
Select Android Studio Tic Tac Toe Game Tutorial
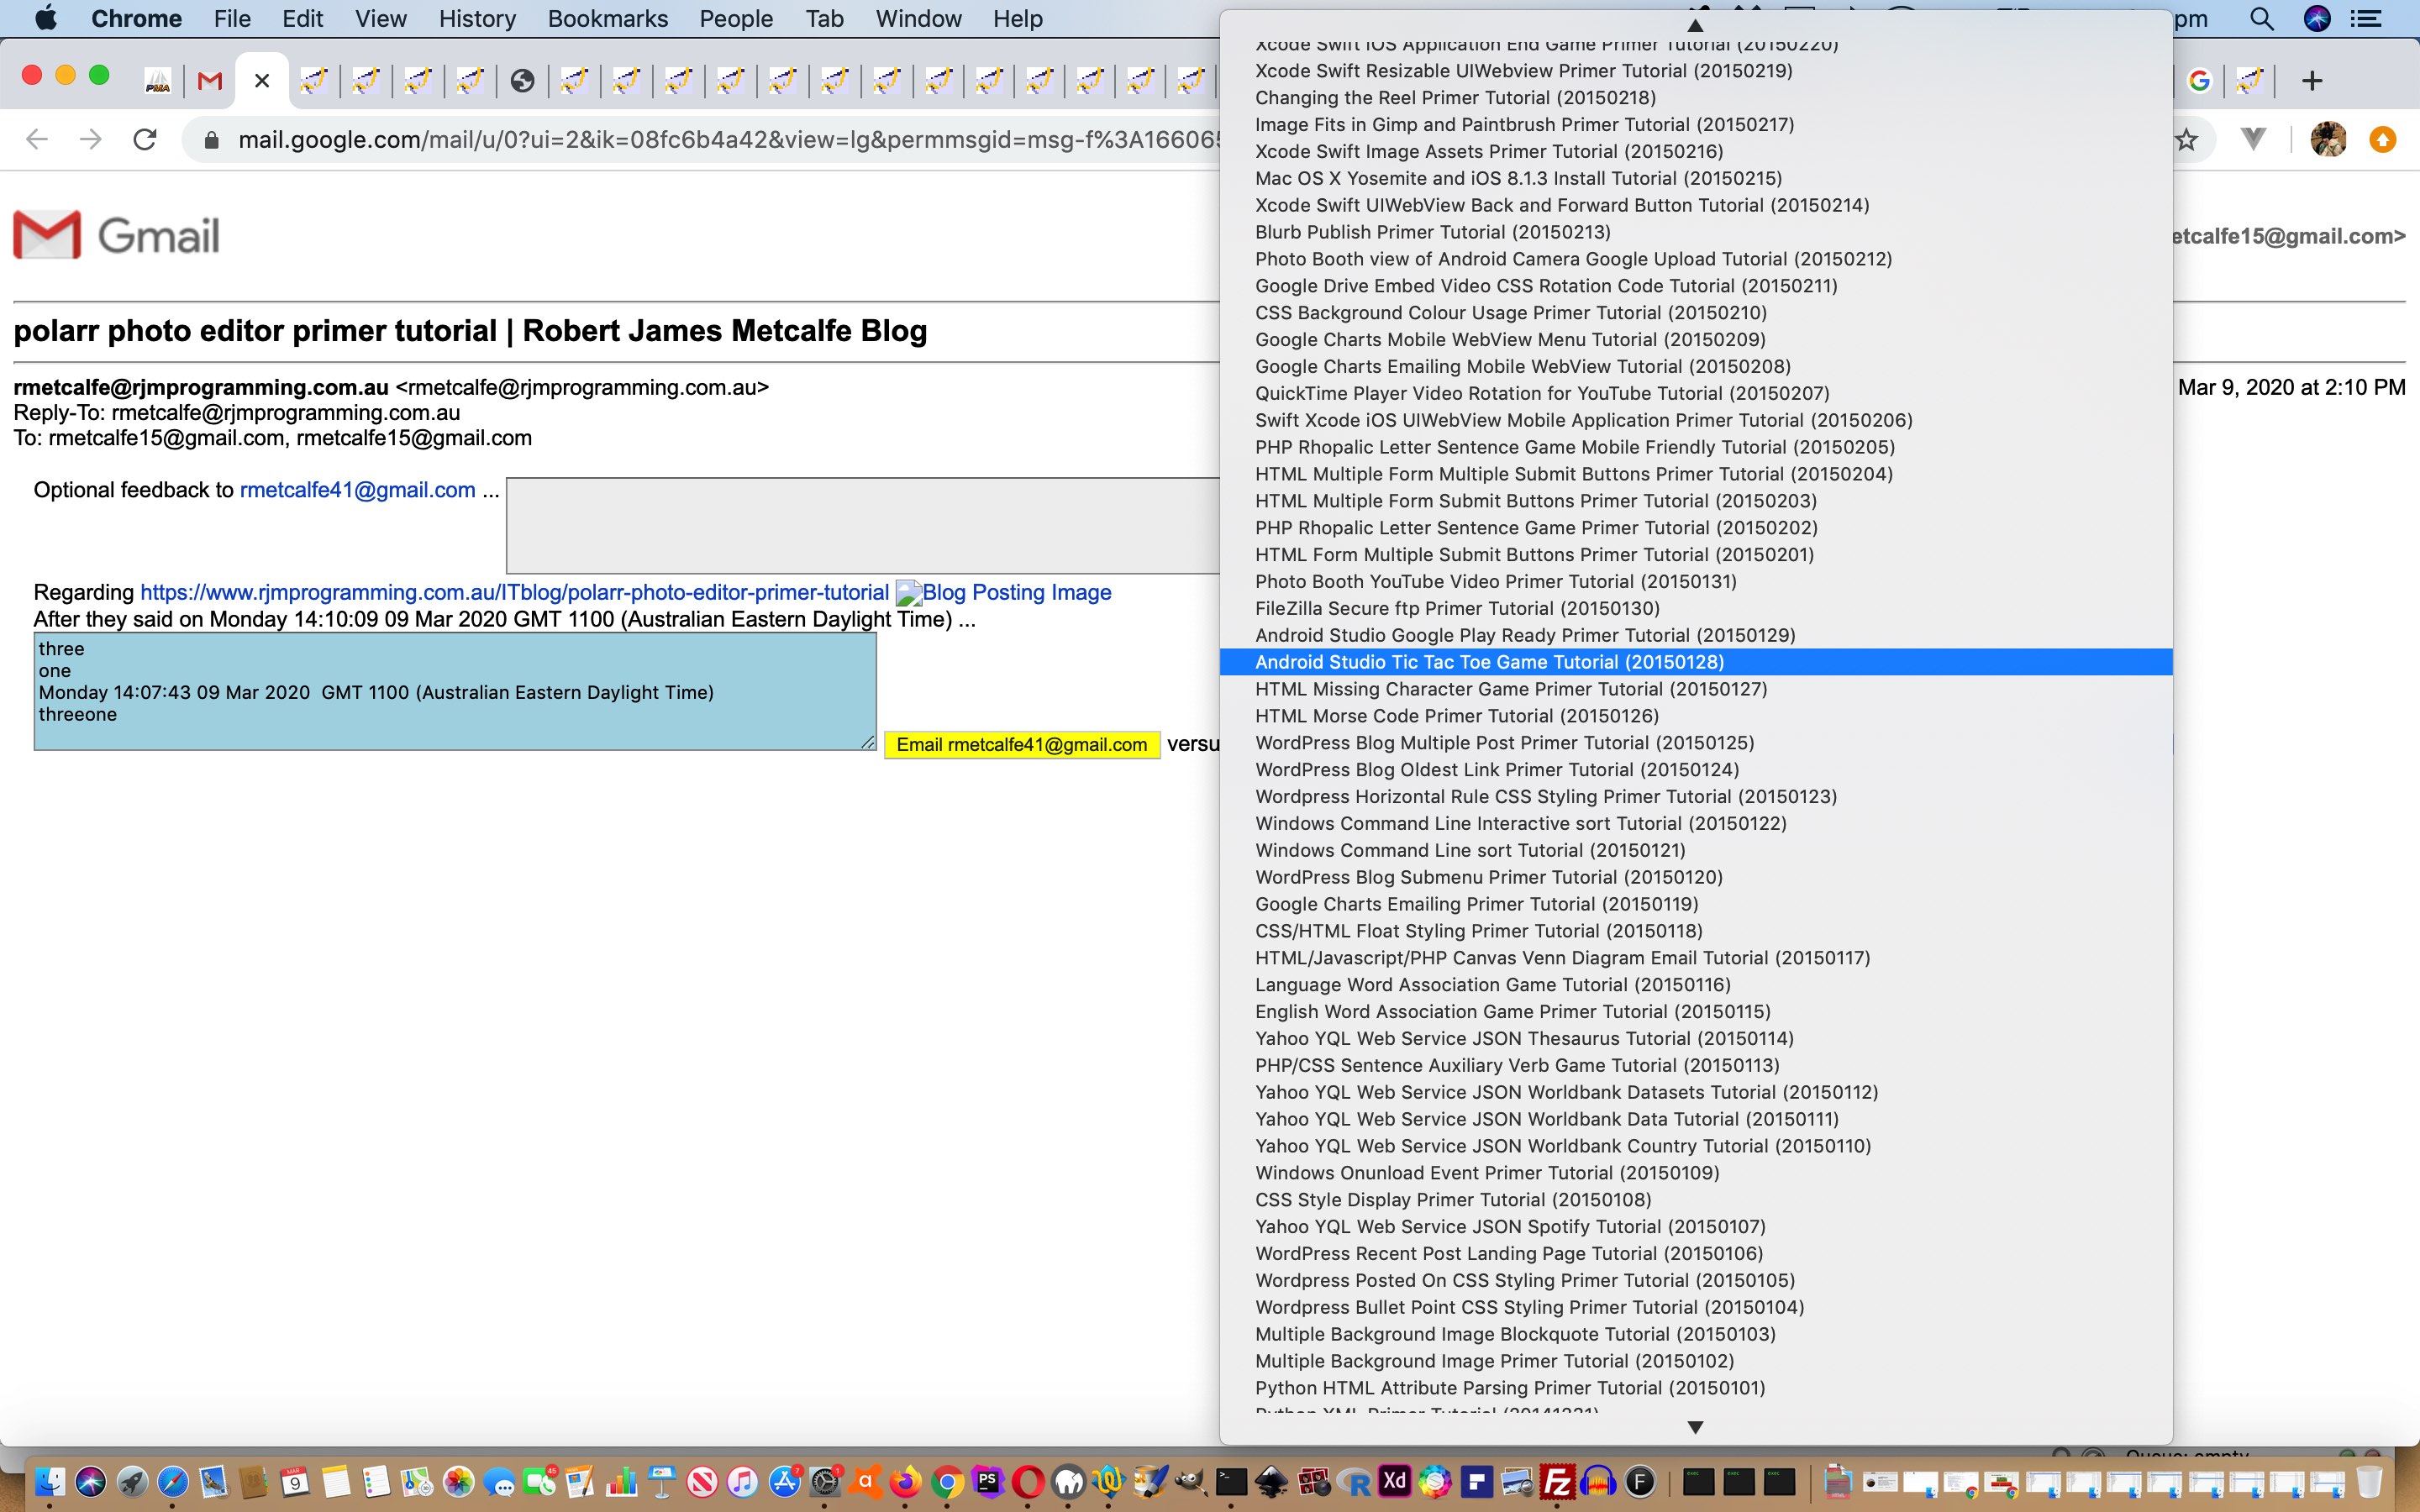click(1696, 662)
